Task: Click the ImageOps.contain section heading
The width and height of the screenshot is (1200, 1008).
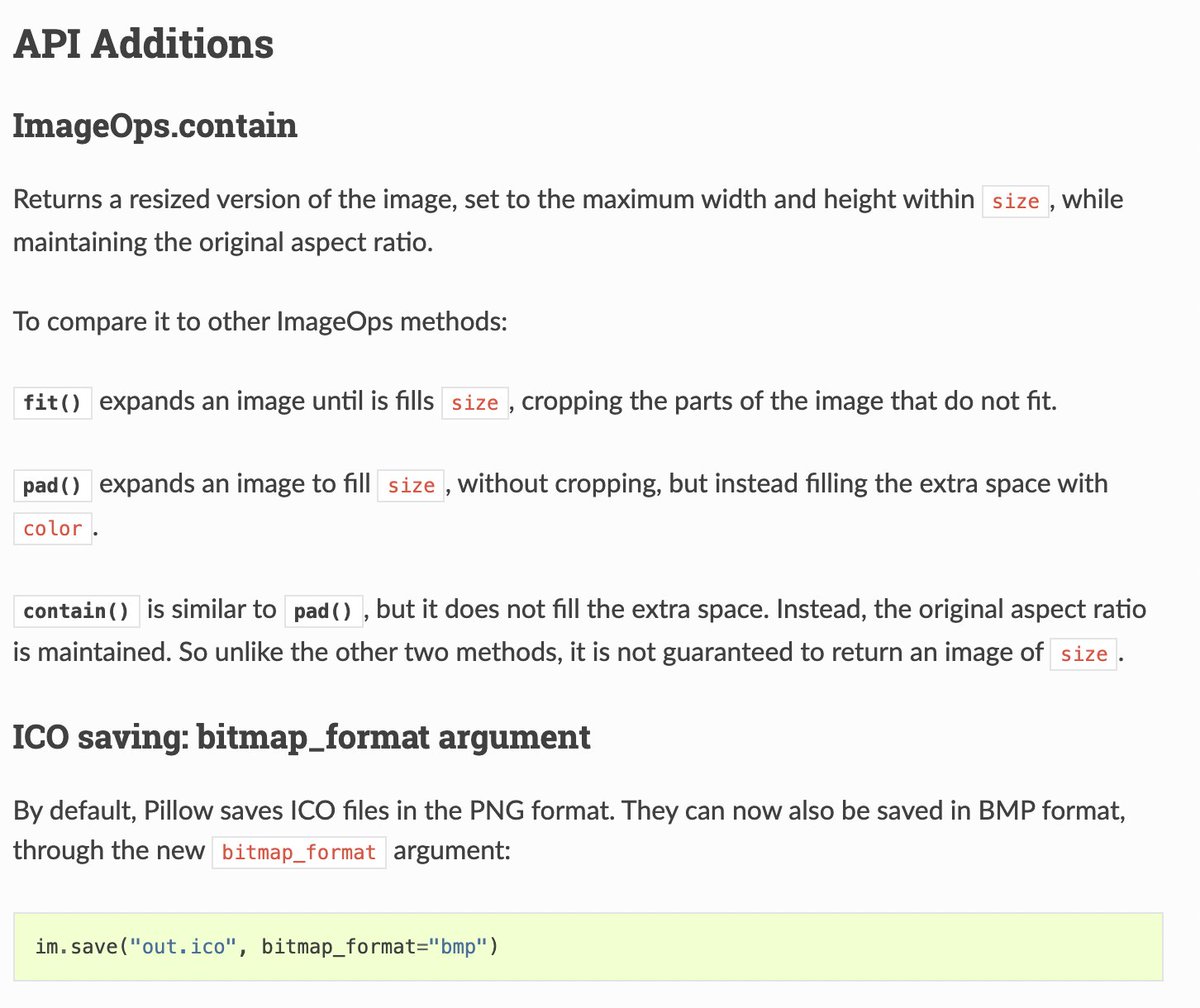Action: click(155, 126)
